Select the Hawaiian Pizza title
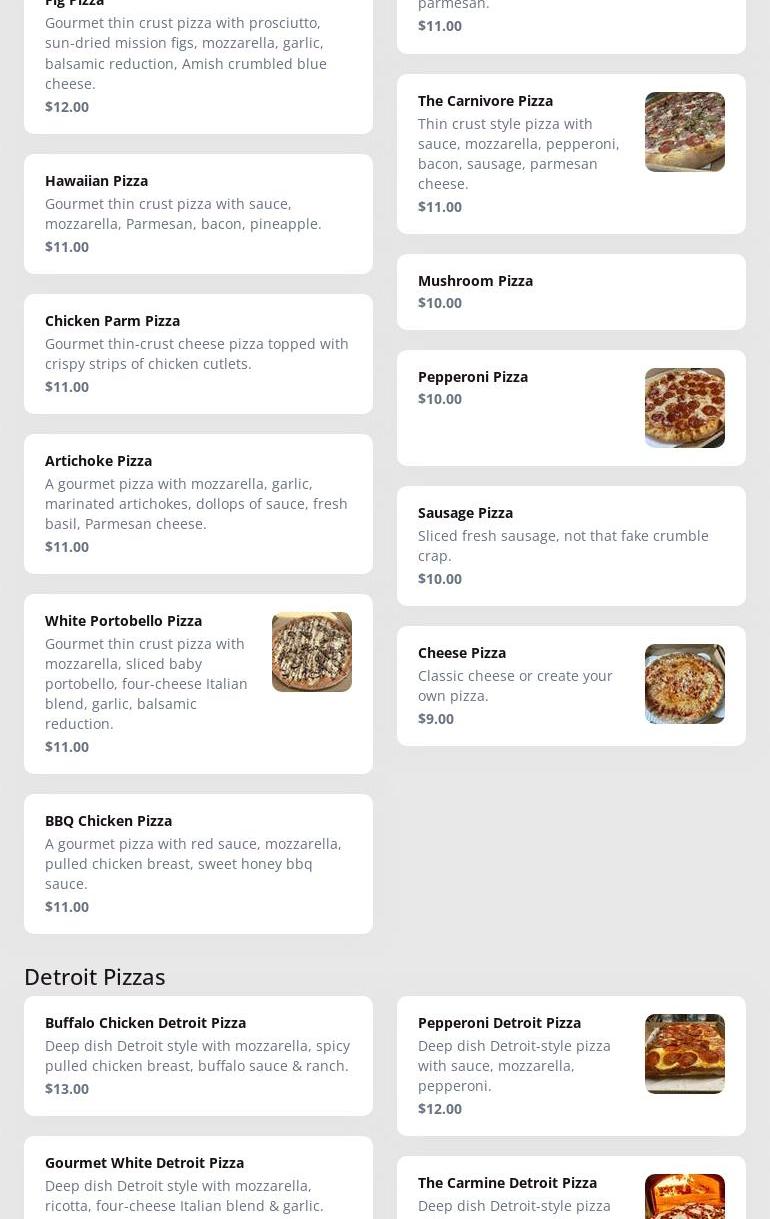Viewport: 770px width, 1219px height. [x=96, y=181]
